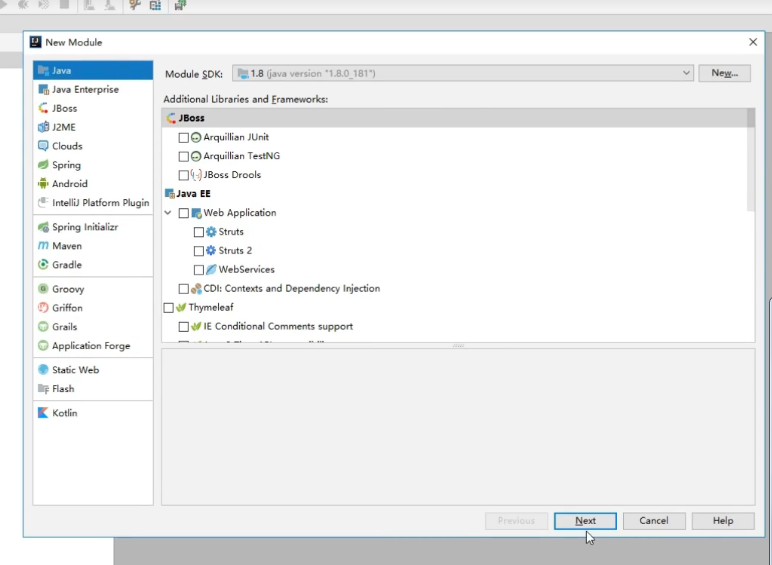Check the Struts checkbox
The height and width of the screenshot is (565, 772).
click(199, 232)
